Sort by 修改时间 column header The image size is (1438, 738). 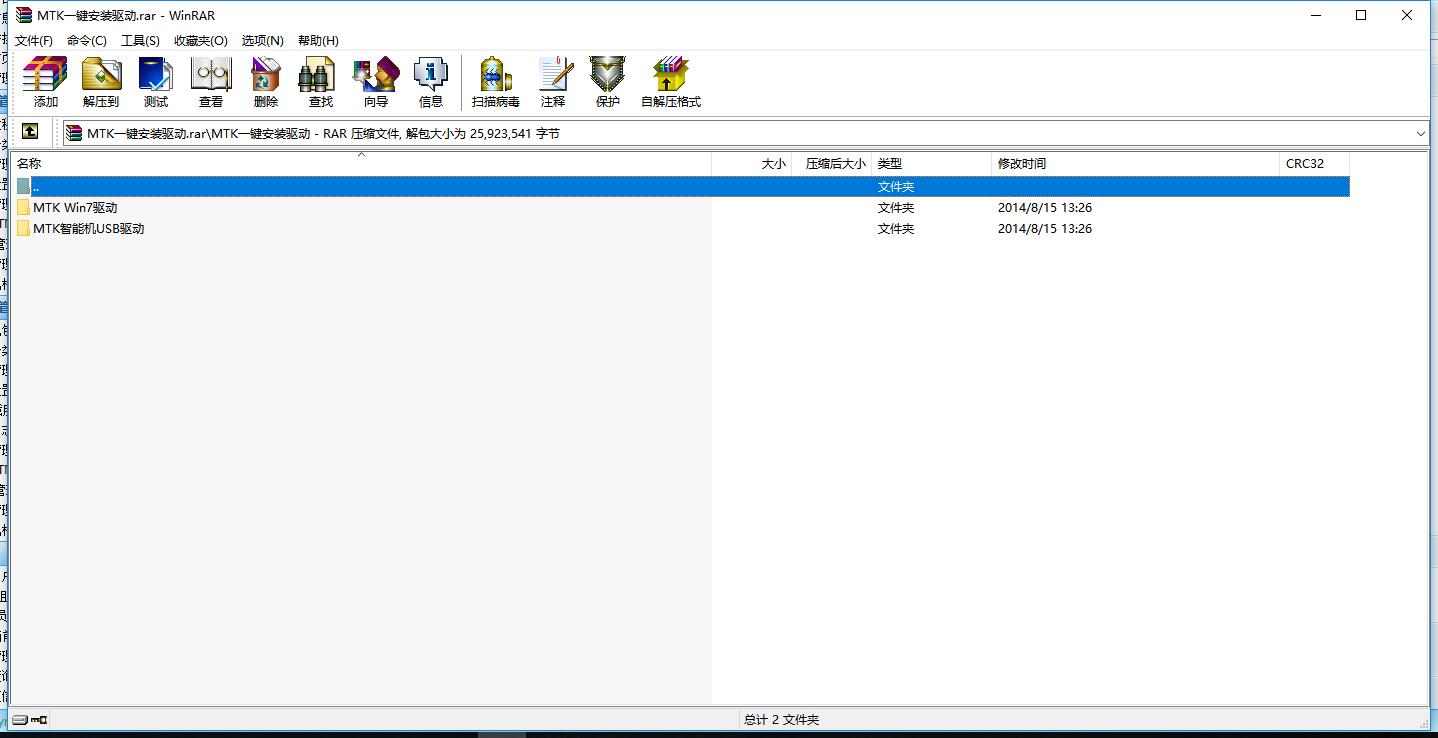1136,163
